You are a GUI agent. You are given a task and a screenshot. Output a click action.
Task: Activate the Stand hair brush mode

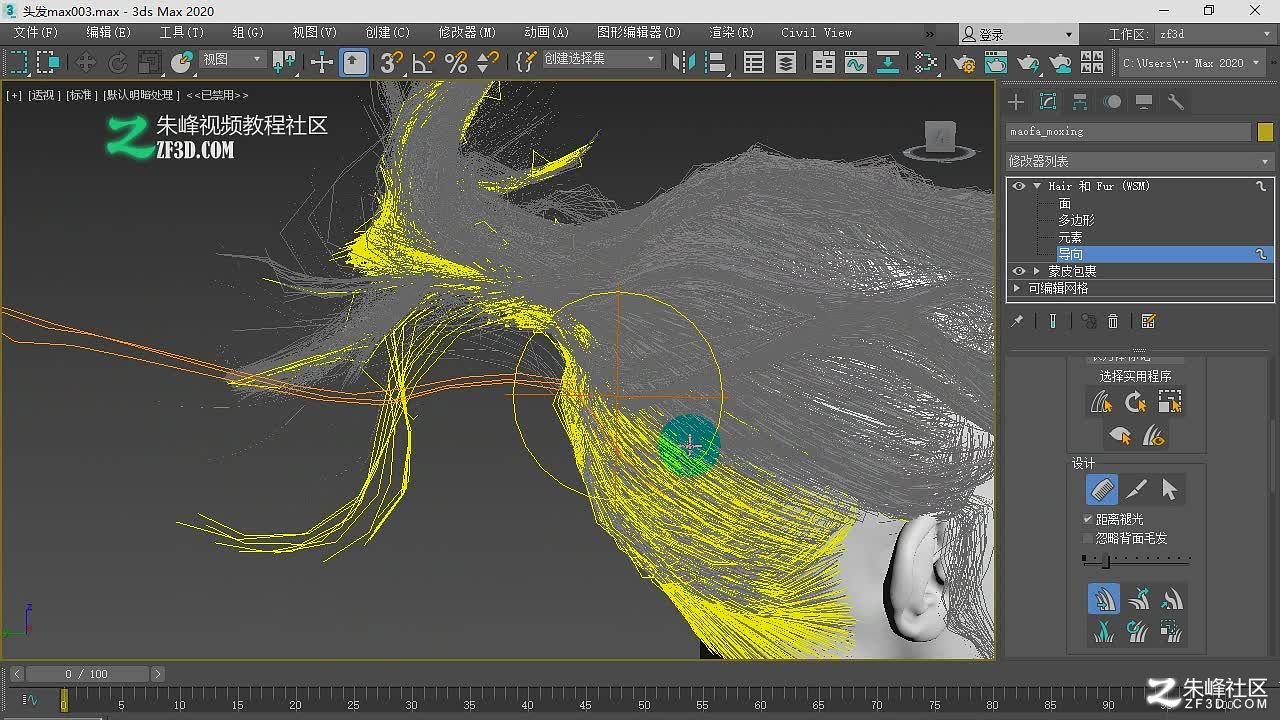click(1137, 599)
